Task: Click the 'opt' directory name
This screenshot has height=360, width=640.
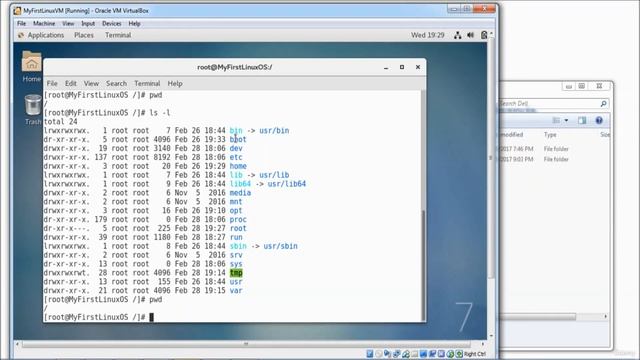Action: click(236, 211)
